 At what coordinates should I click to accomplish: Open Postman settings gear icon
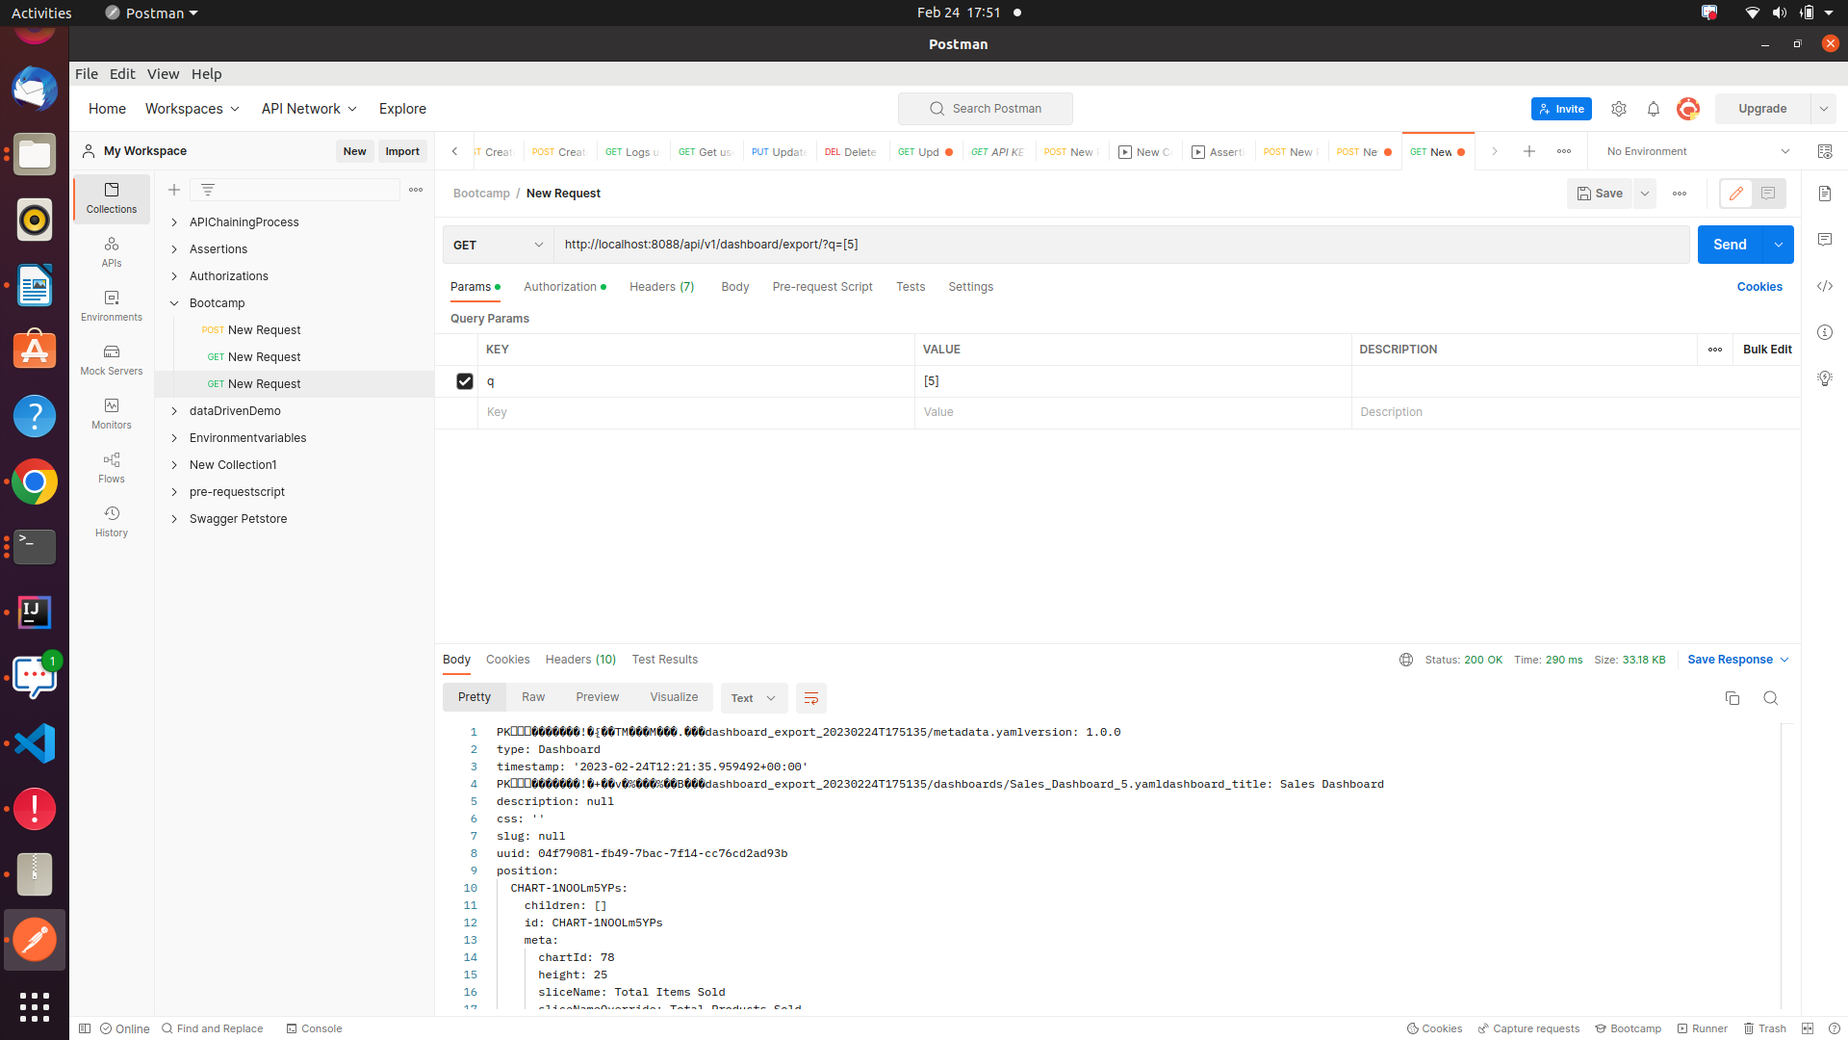click(1618, 109)
